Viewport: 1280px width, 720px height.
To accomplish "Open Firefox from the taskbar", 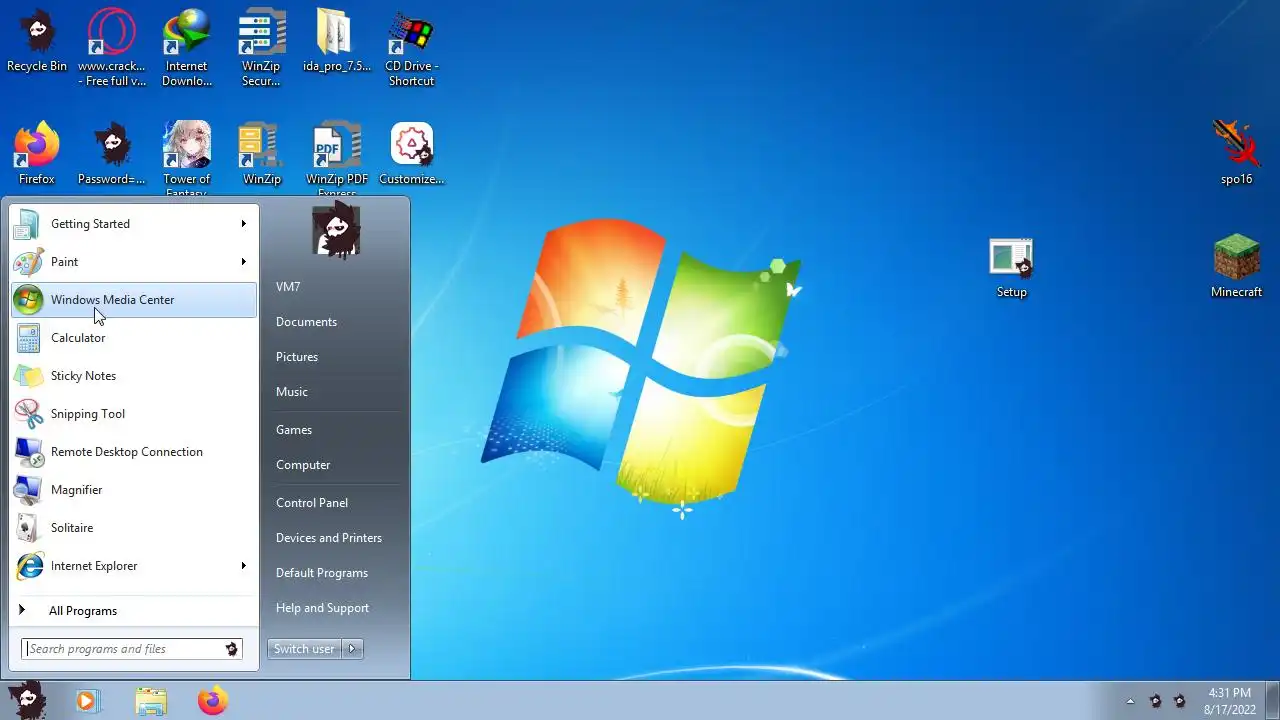I will click(x=212, y=701).
